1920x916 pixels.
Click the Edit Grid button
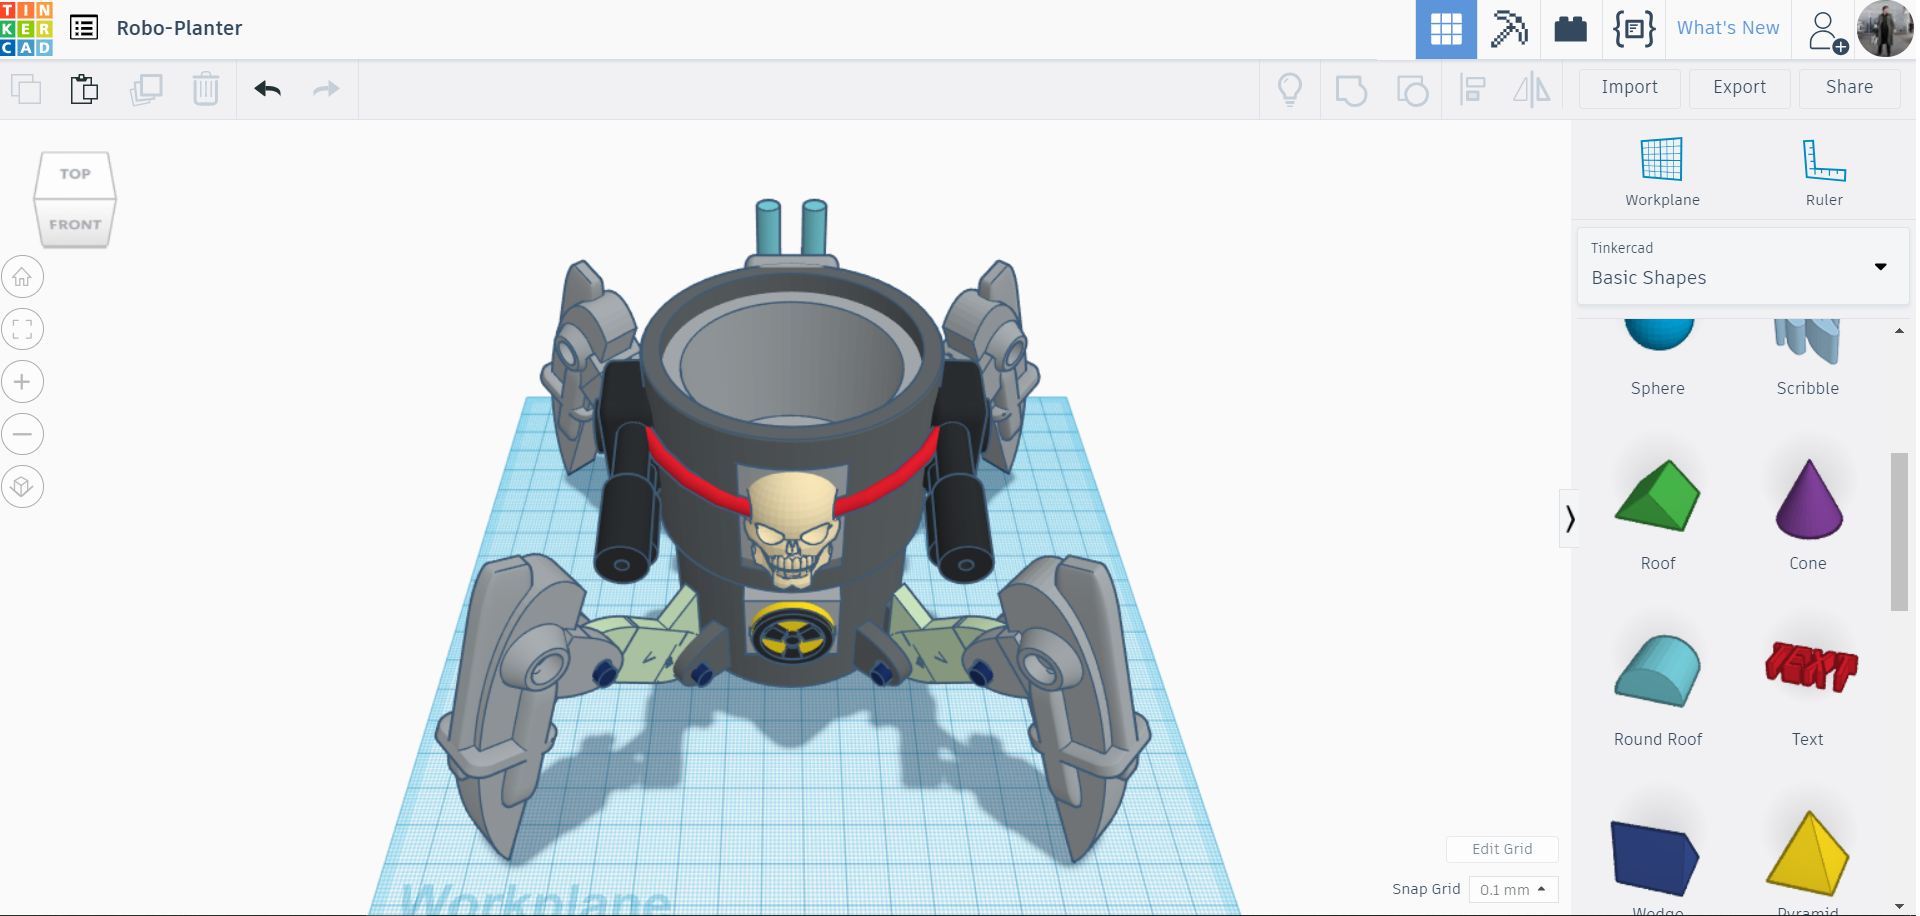point(1502,849)
